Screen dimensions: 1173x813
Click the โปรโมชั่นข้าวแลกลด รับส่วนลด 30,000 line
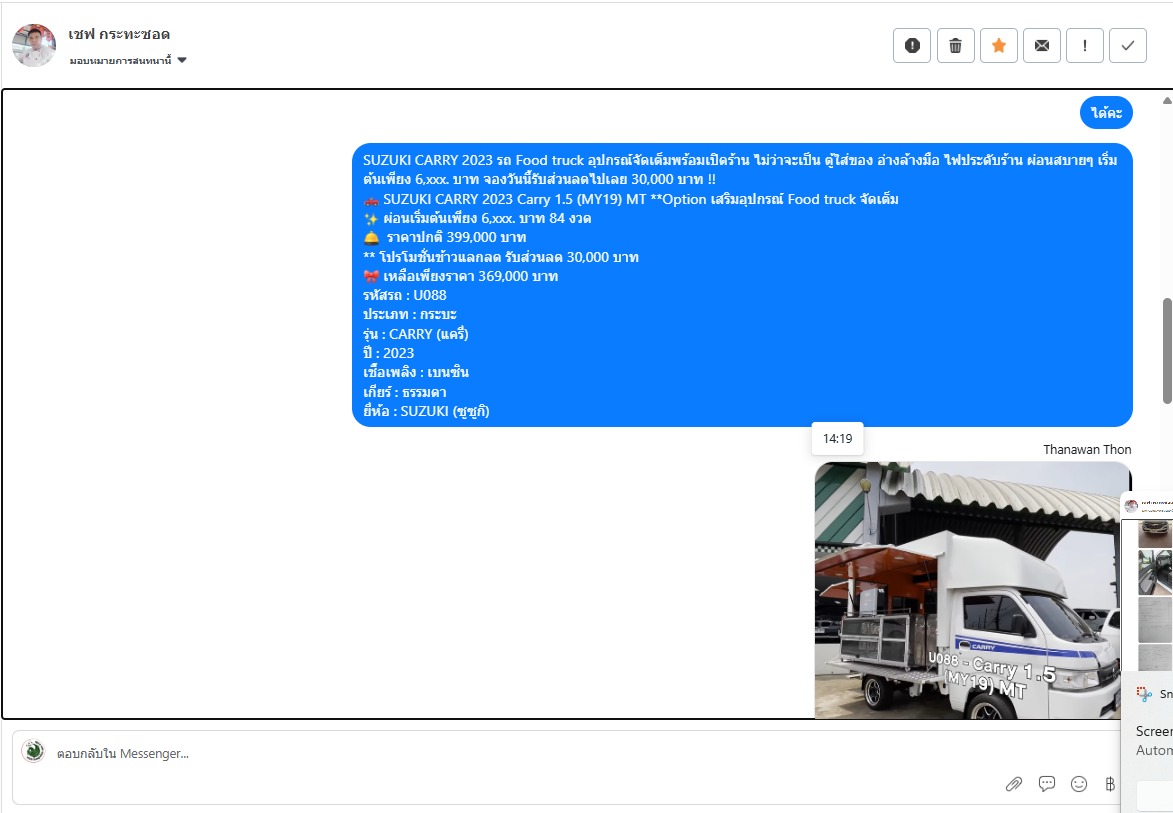501,257
